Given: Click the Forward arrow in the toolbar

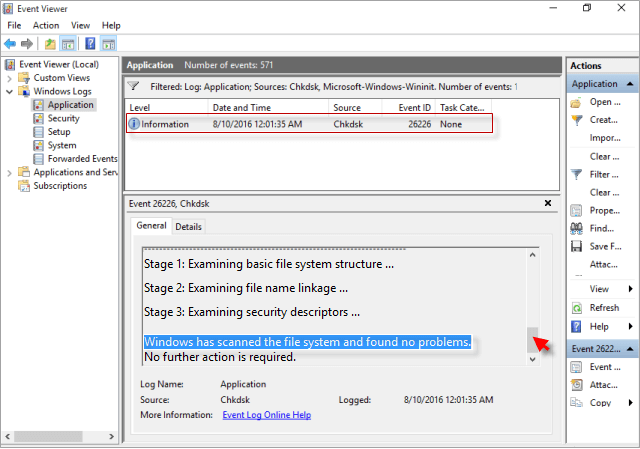Looking at the screenshot, I should tap(27, 44).
